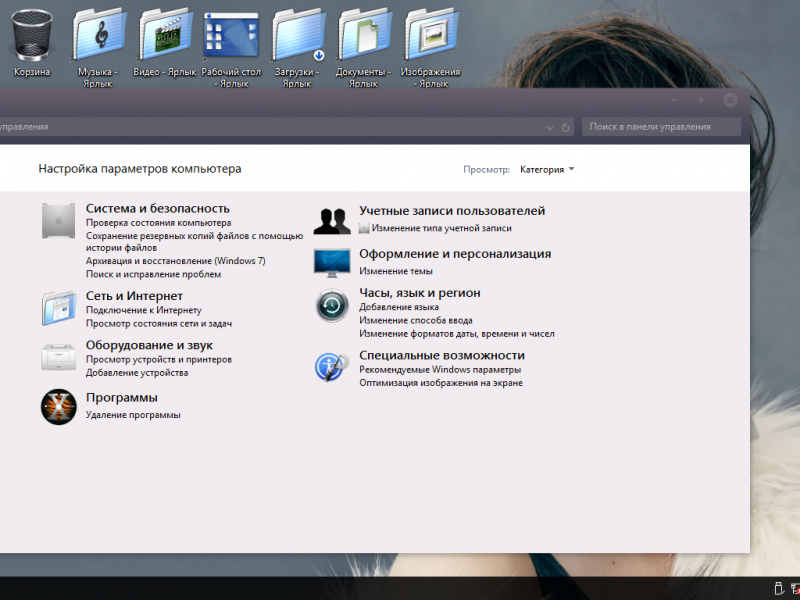The image size is (800, 600).
Task: Open Рекомендуемые Windows параметры
Action: 440,369
